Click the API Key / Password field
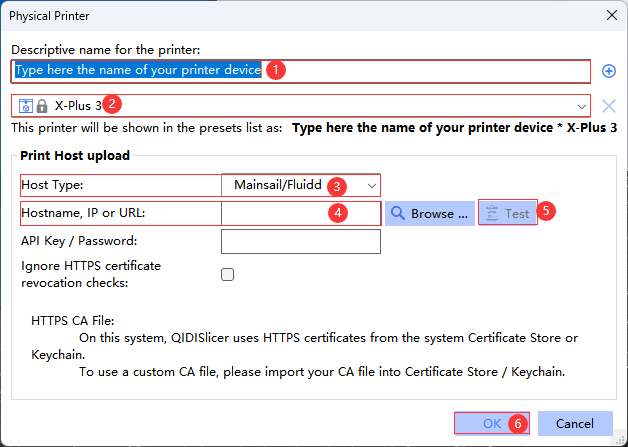The height and width of the screenshot is (447, 628). coord(300,241)
